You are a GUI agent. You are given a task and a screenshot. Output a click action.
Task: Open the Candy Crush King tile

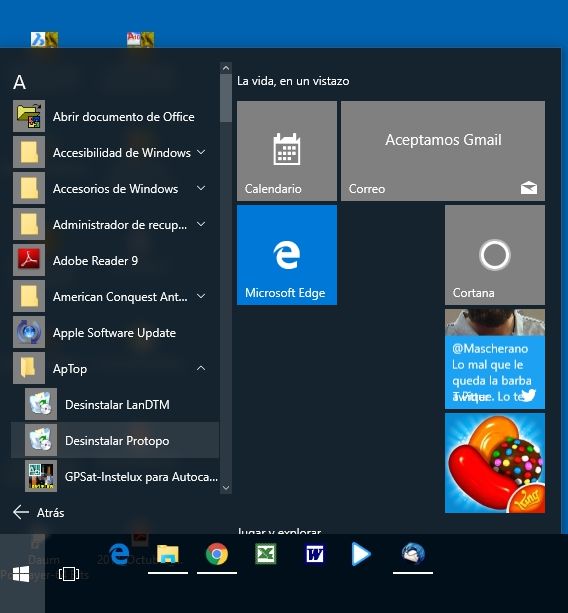point(495,463)
